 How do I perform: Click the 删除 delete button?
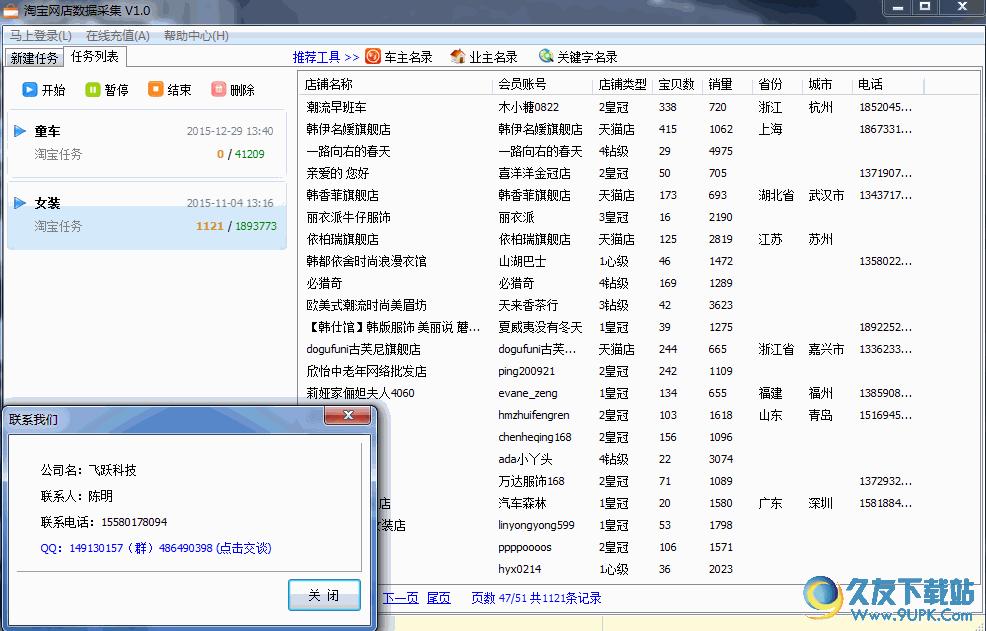tap(233, 90)
